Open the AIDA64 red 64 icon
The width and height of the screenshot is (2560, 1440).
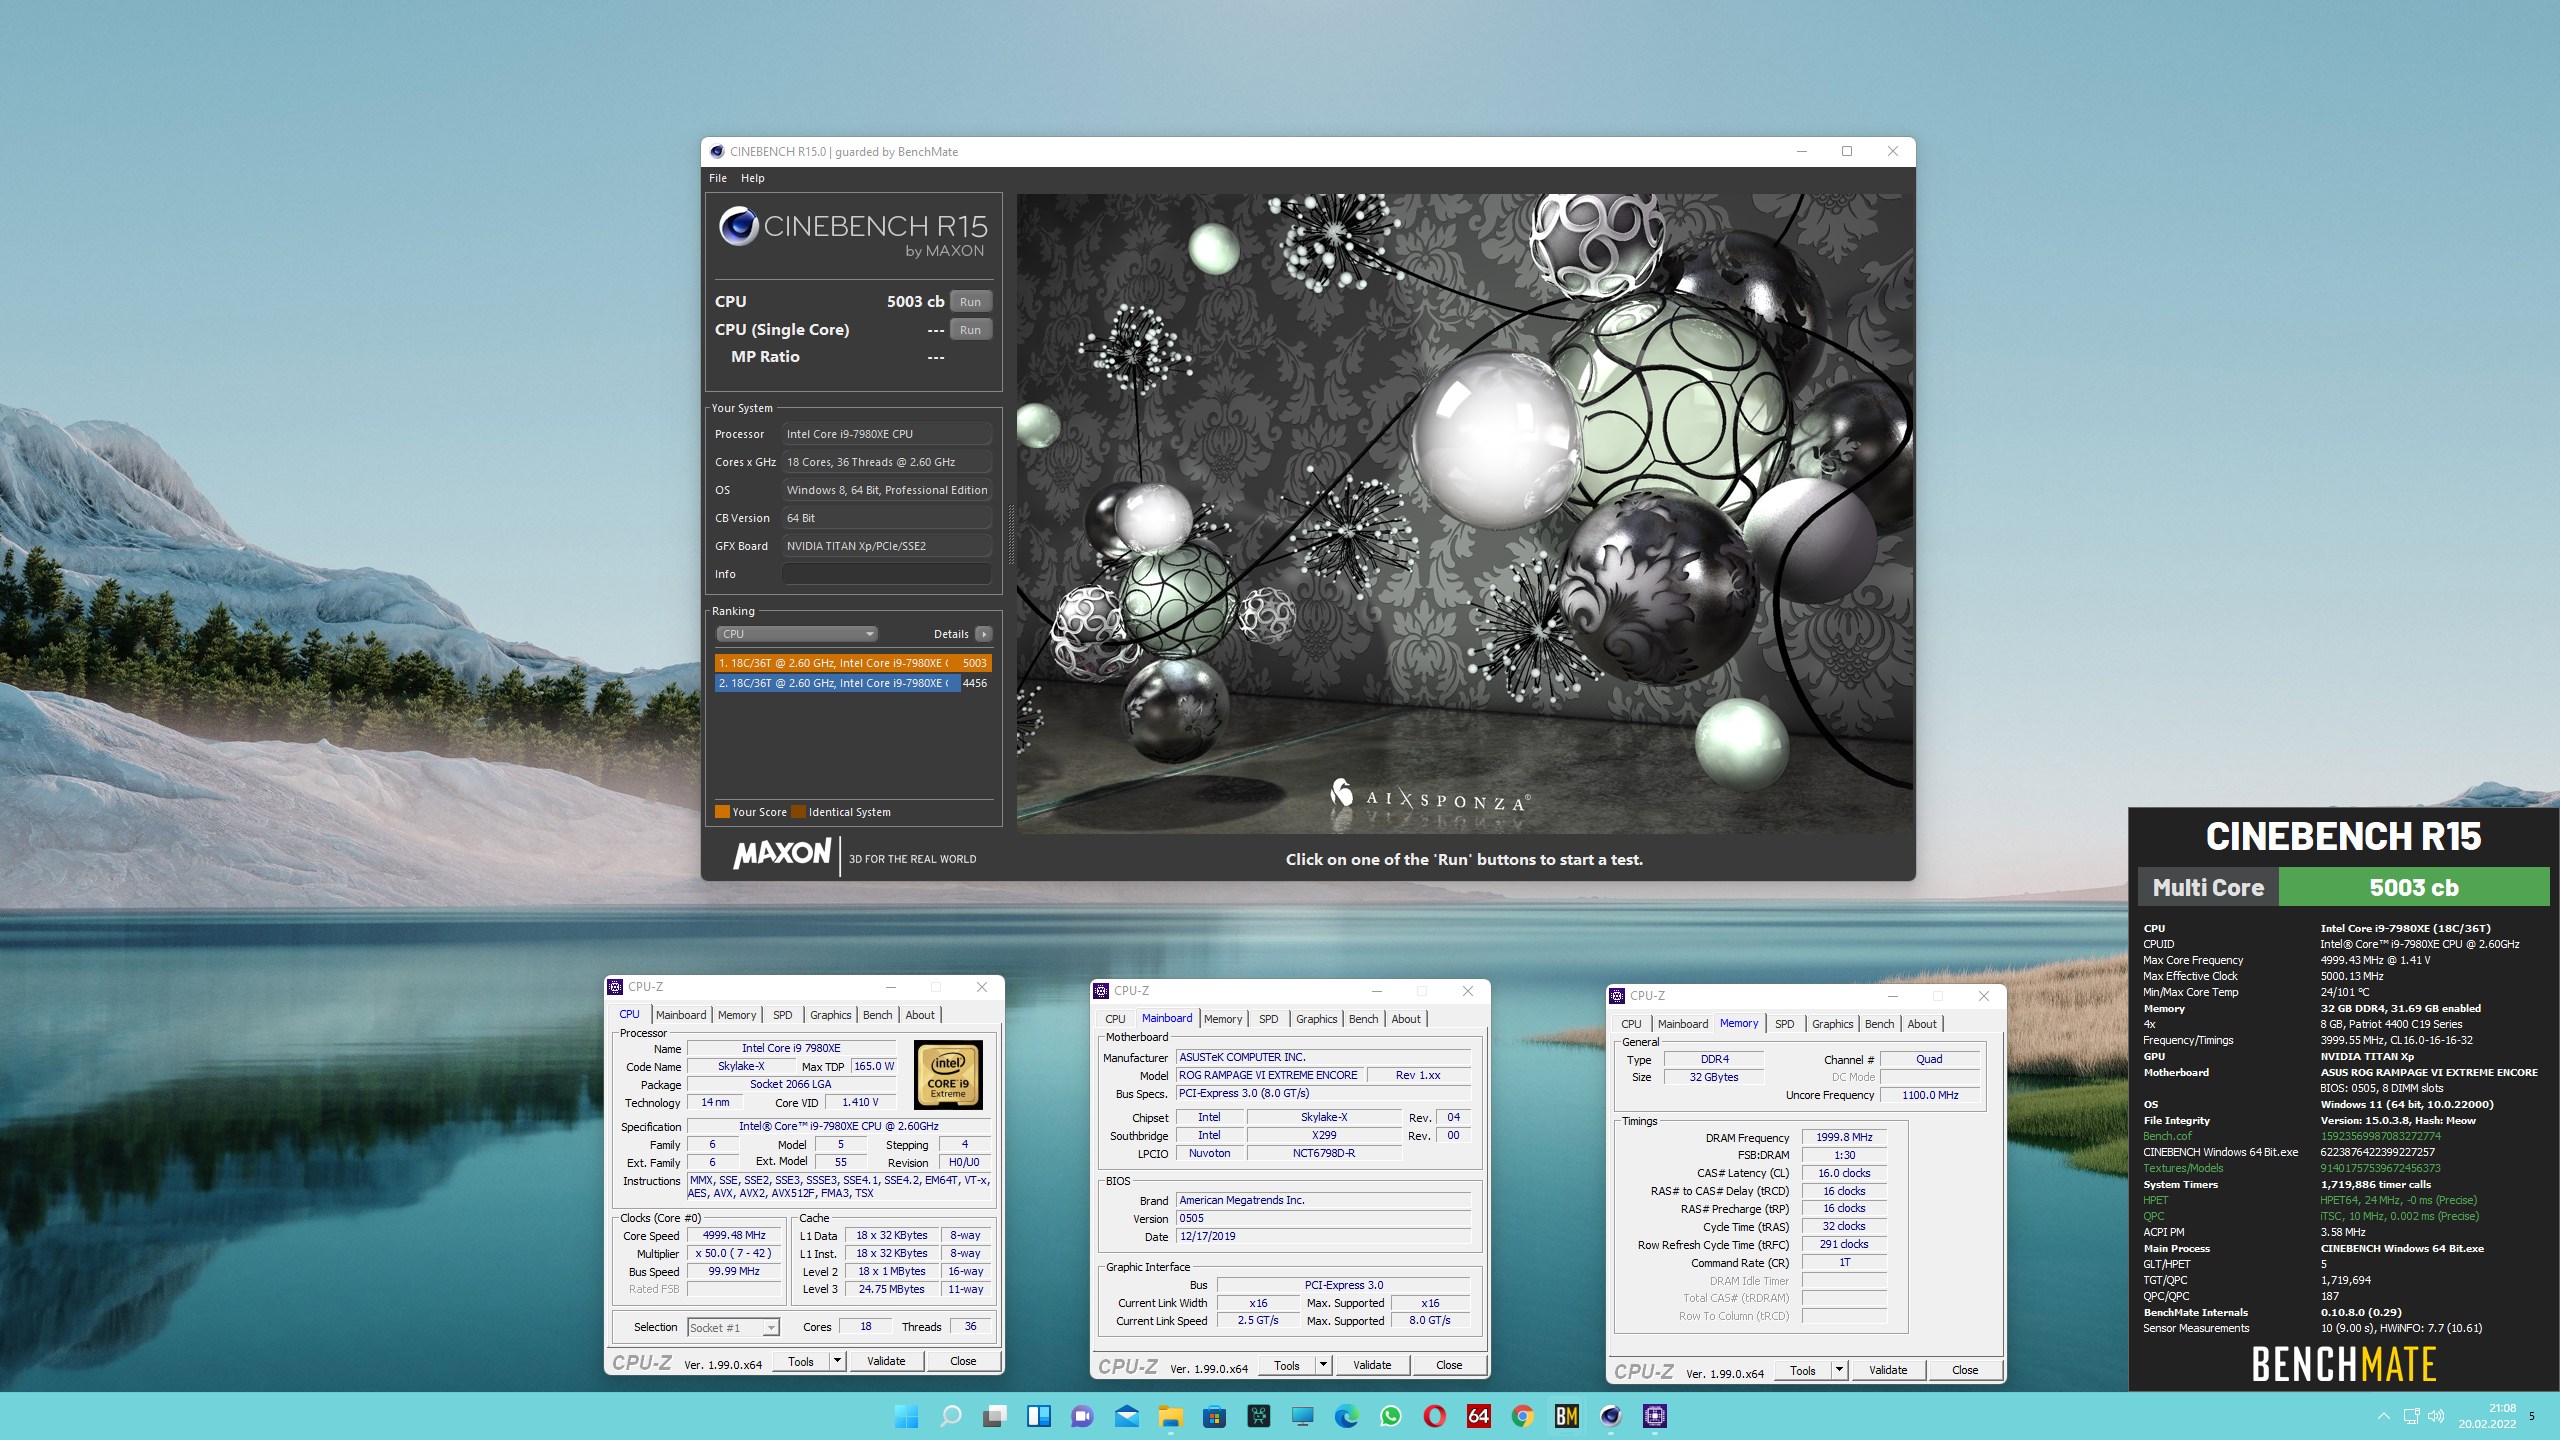(1478, 1416)
